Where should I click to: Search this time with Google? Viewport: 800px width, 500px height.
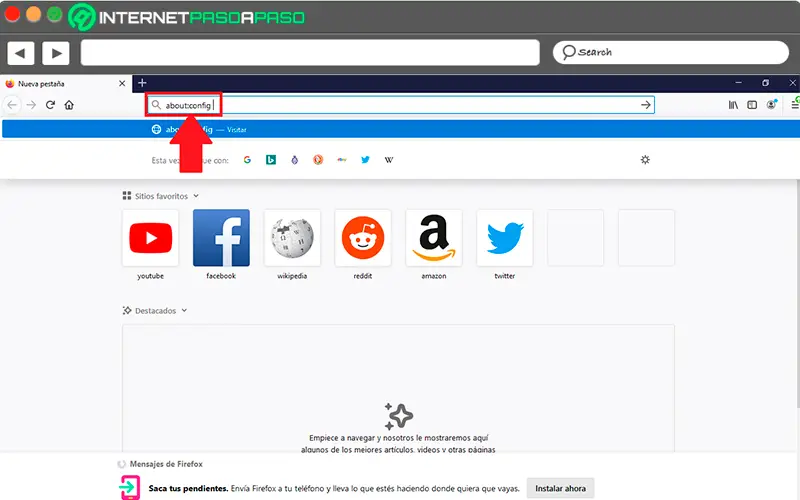point(247,160)
